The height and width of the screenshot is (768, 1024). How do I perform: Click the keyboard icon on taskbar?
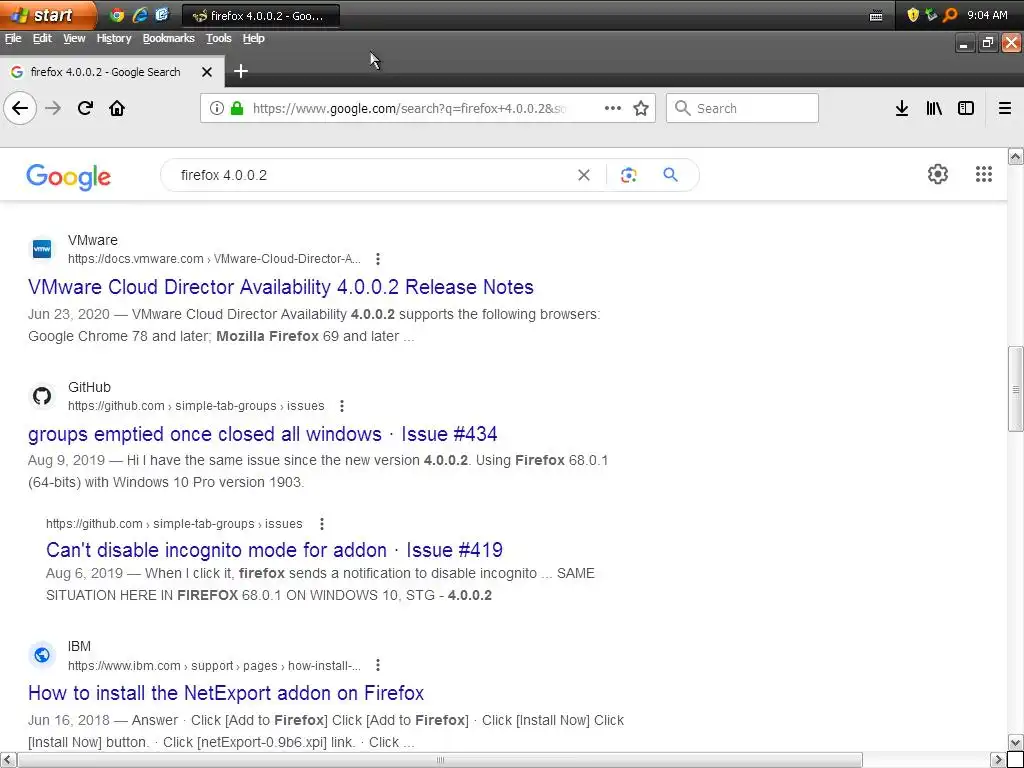click(x=876, y=16)
